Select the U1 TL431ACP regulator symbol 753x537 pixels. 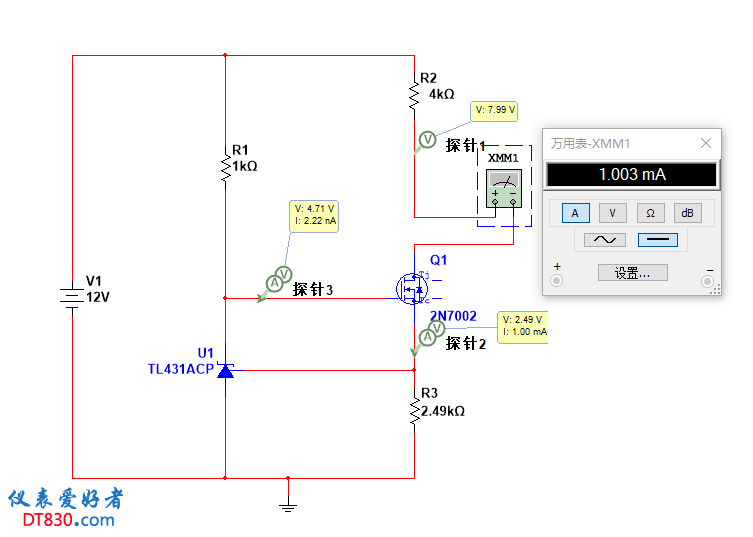225,371
